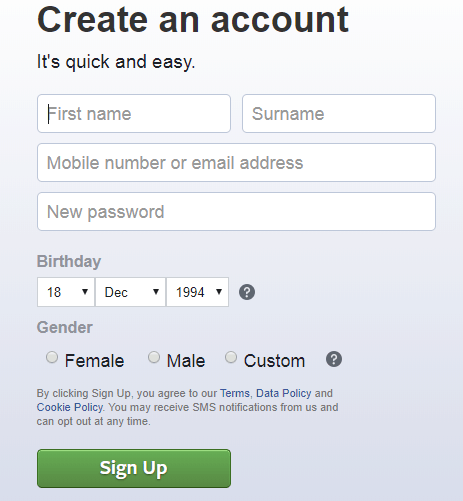Image resolution: width=463 pixels, height=501 pixels.
Task: Open the birthday month dropdown showing Dec
Action: [130, 292]
